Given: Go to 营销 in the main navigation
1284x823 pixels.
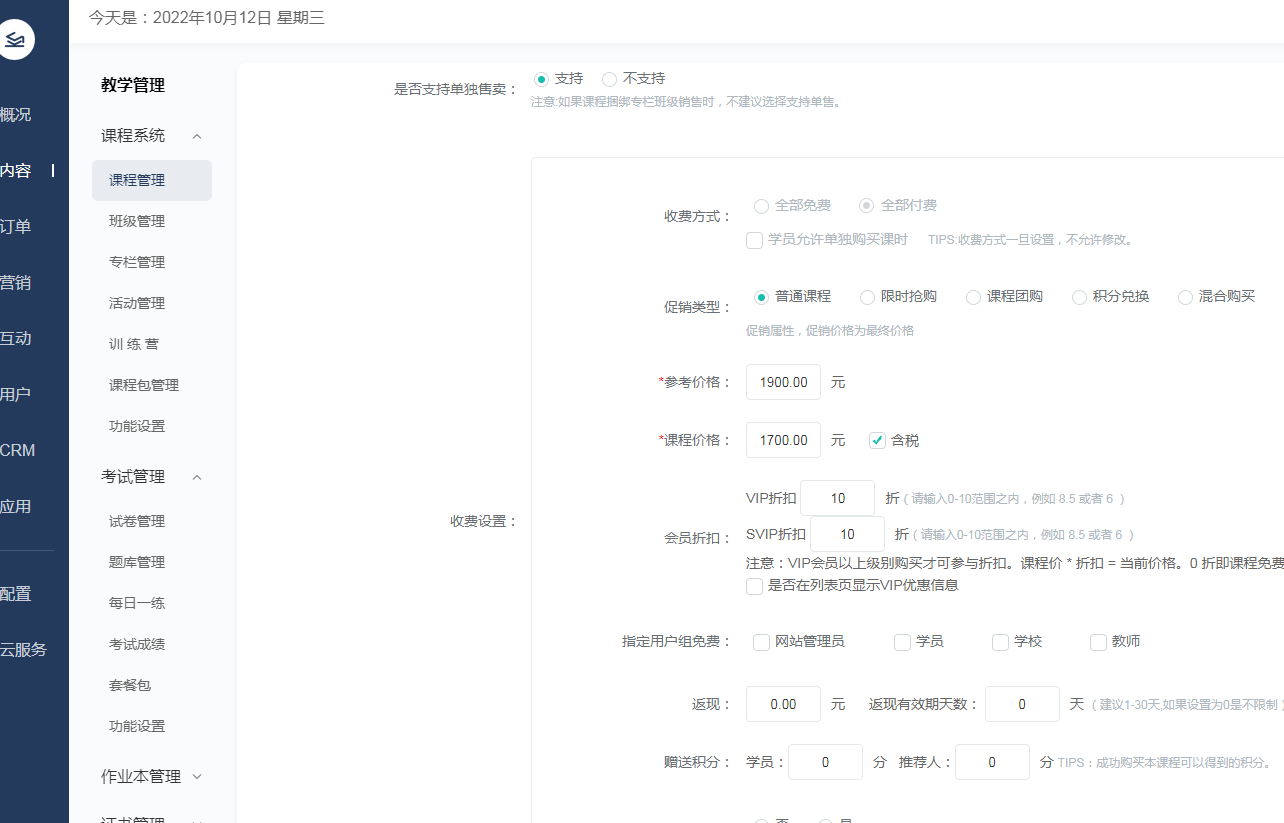Looking at the screenshot, I should click(16, 283).
